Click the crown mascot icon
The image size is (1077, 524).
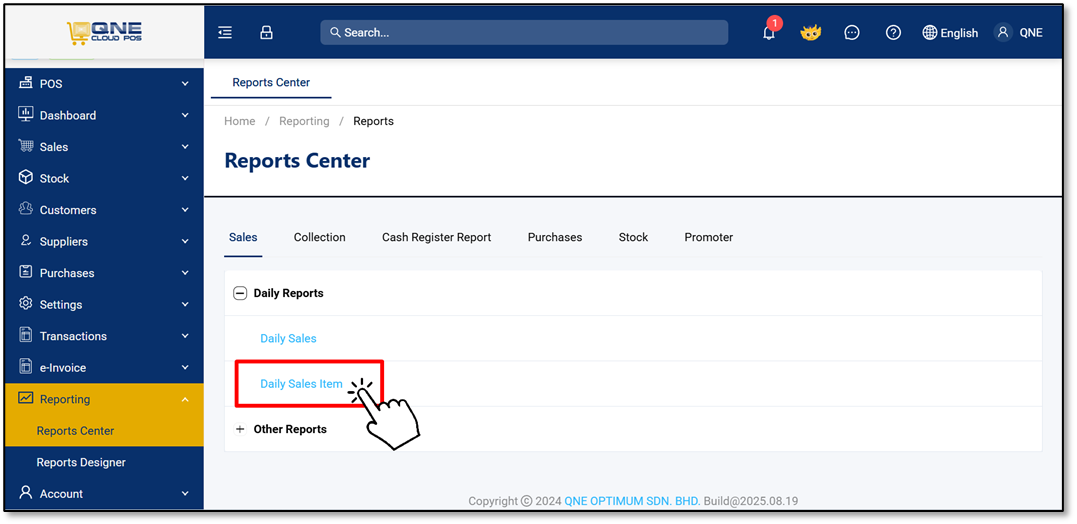coord(811,32)
